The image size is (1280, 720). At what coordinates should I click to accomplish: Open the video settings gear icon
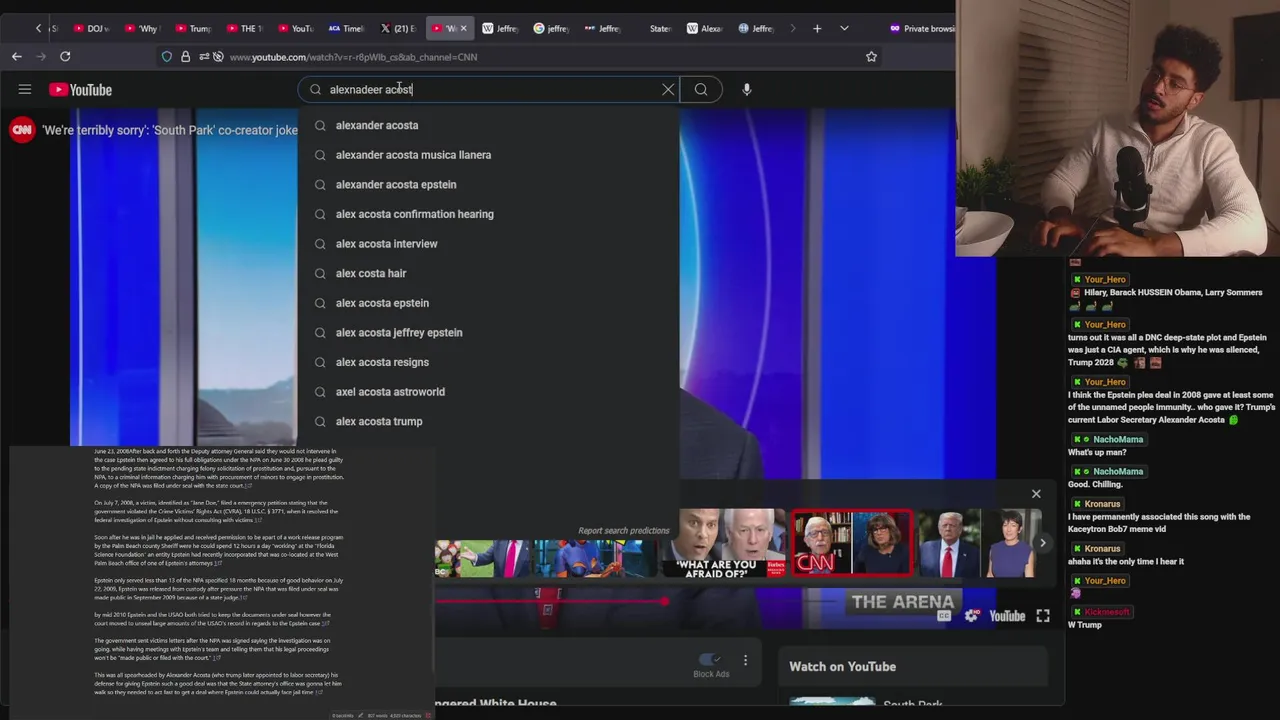pyautogui.click(x=971, y=616)
